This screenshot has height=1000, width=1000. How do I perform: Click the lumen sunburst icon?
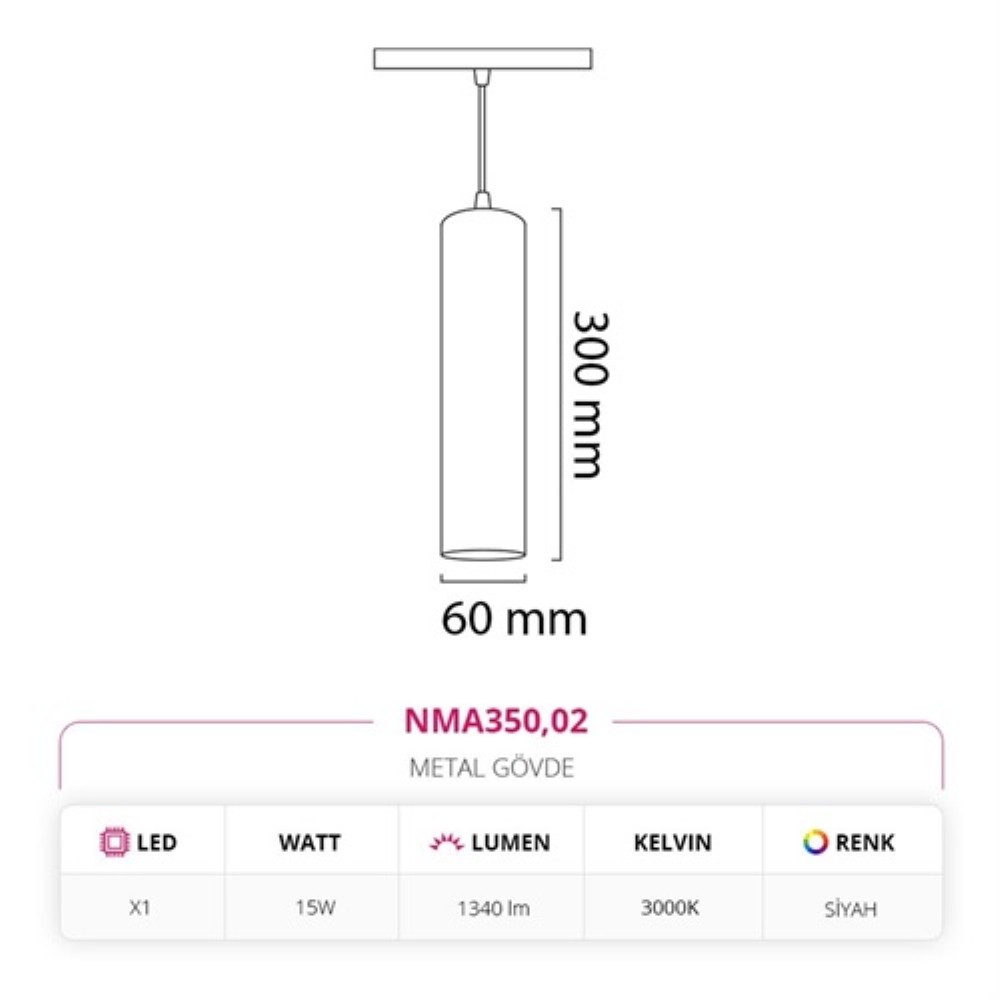point(446,842)
